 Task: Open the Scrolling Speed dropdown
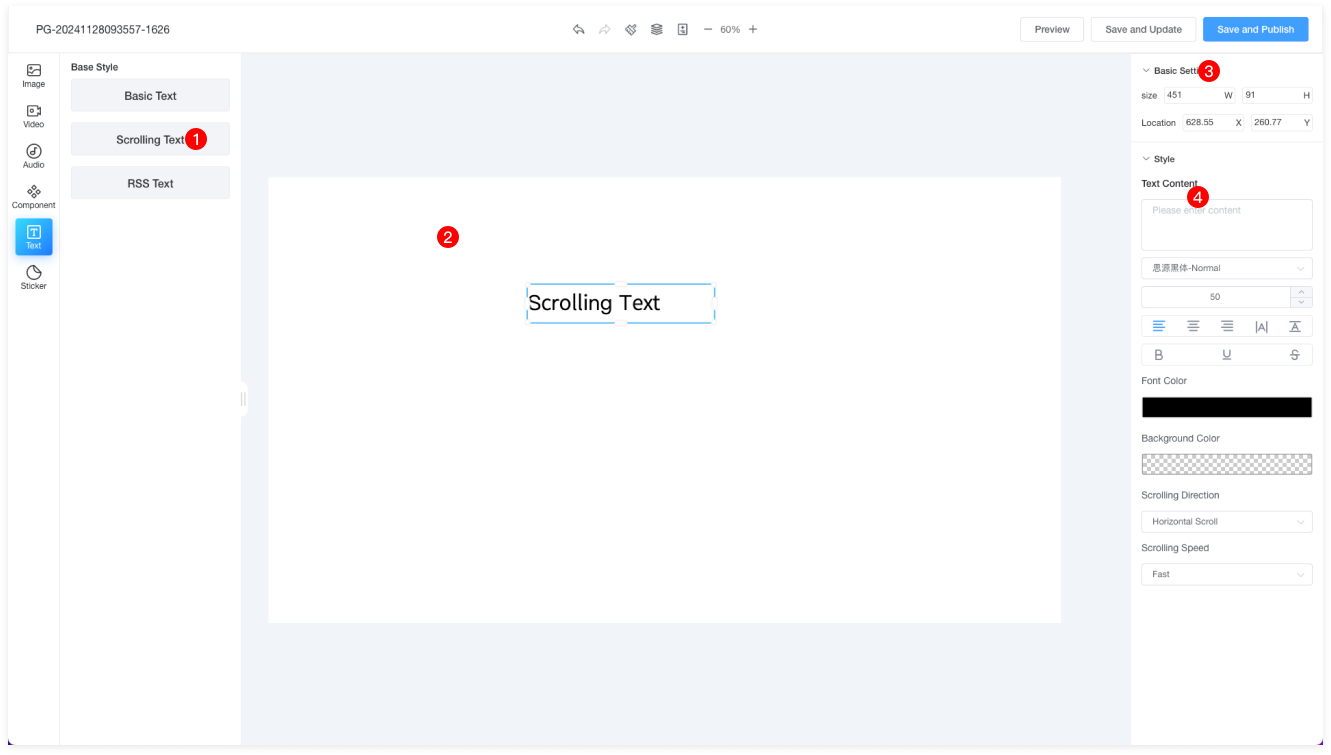pos(1227,574)
